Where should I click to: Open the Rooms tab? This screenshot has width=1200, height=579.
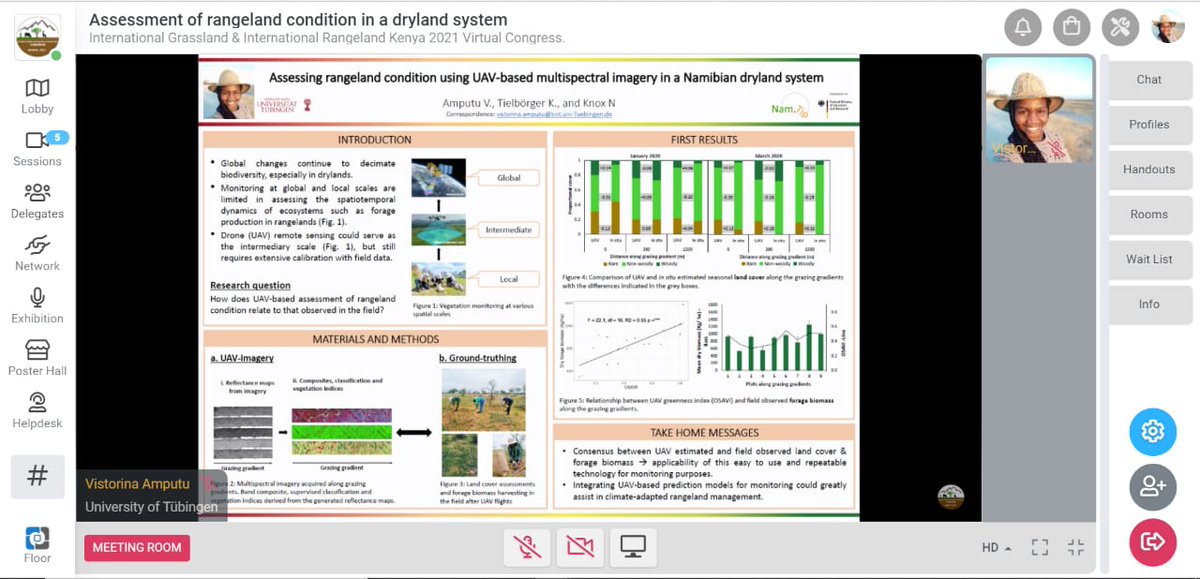1149,214
